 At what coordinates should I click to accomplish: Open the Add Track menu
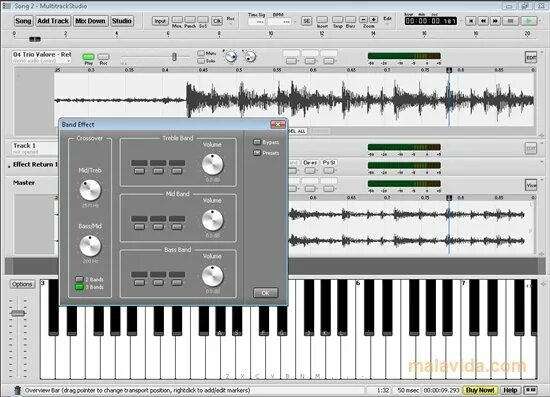coord(53,21)
